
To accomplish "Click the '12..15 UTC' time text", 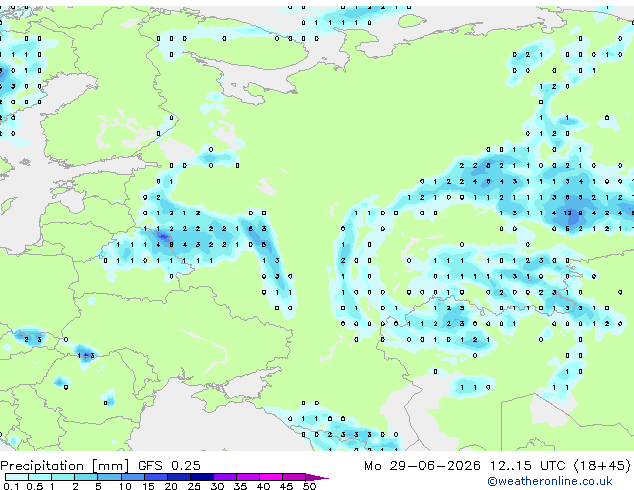I will (527, 466).
